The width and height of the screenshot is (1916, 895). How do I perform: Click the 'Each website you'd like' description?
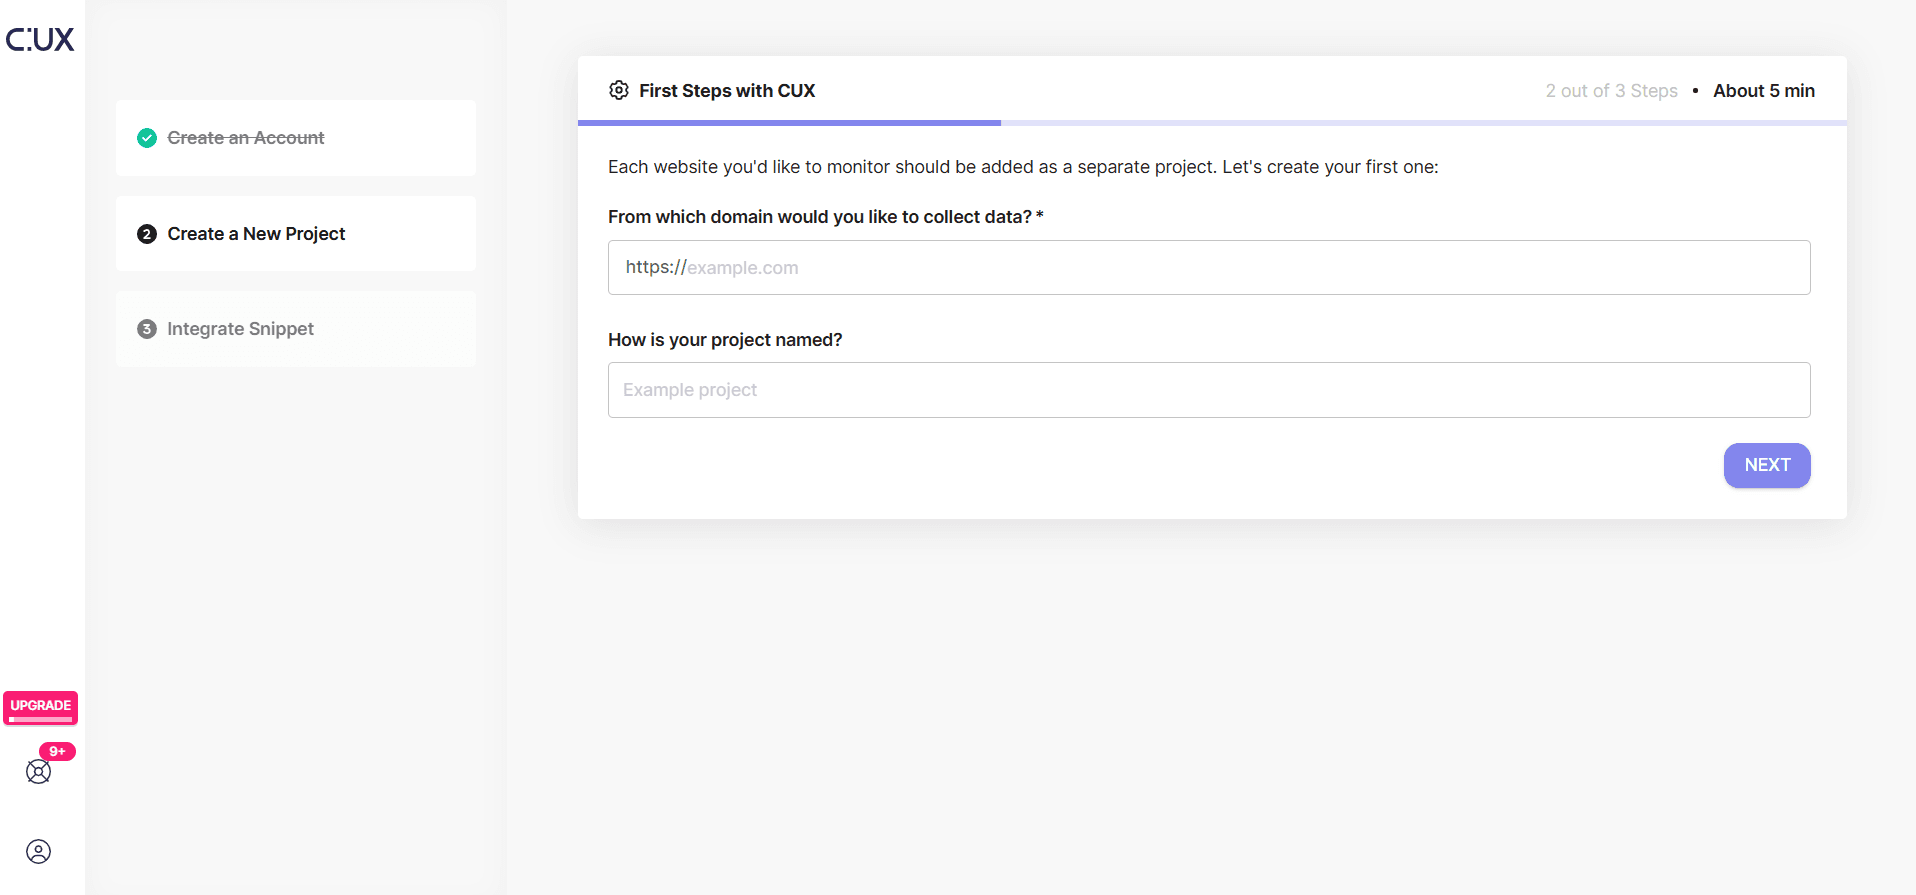(1023, 167)
